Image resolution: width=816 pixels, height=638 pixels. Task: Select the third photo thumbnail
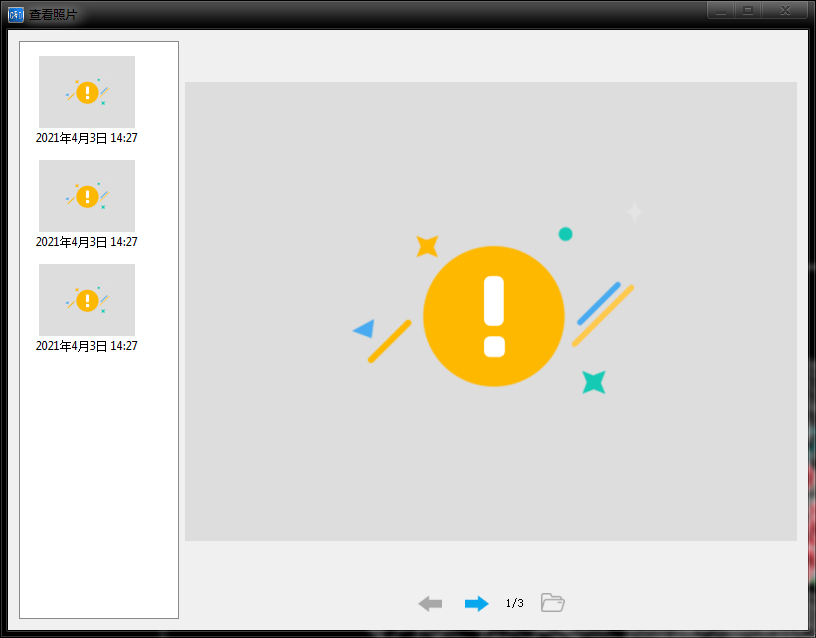click(87, 300)
